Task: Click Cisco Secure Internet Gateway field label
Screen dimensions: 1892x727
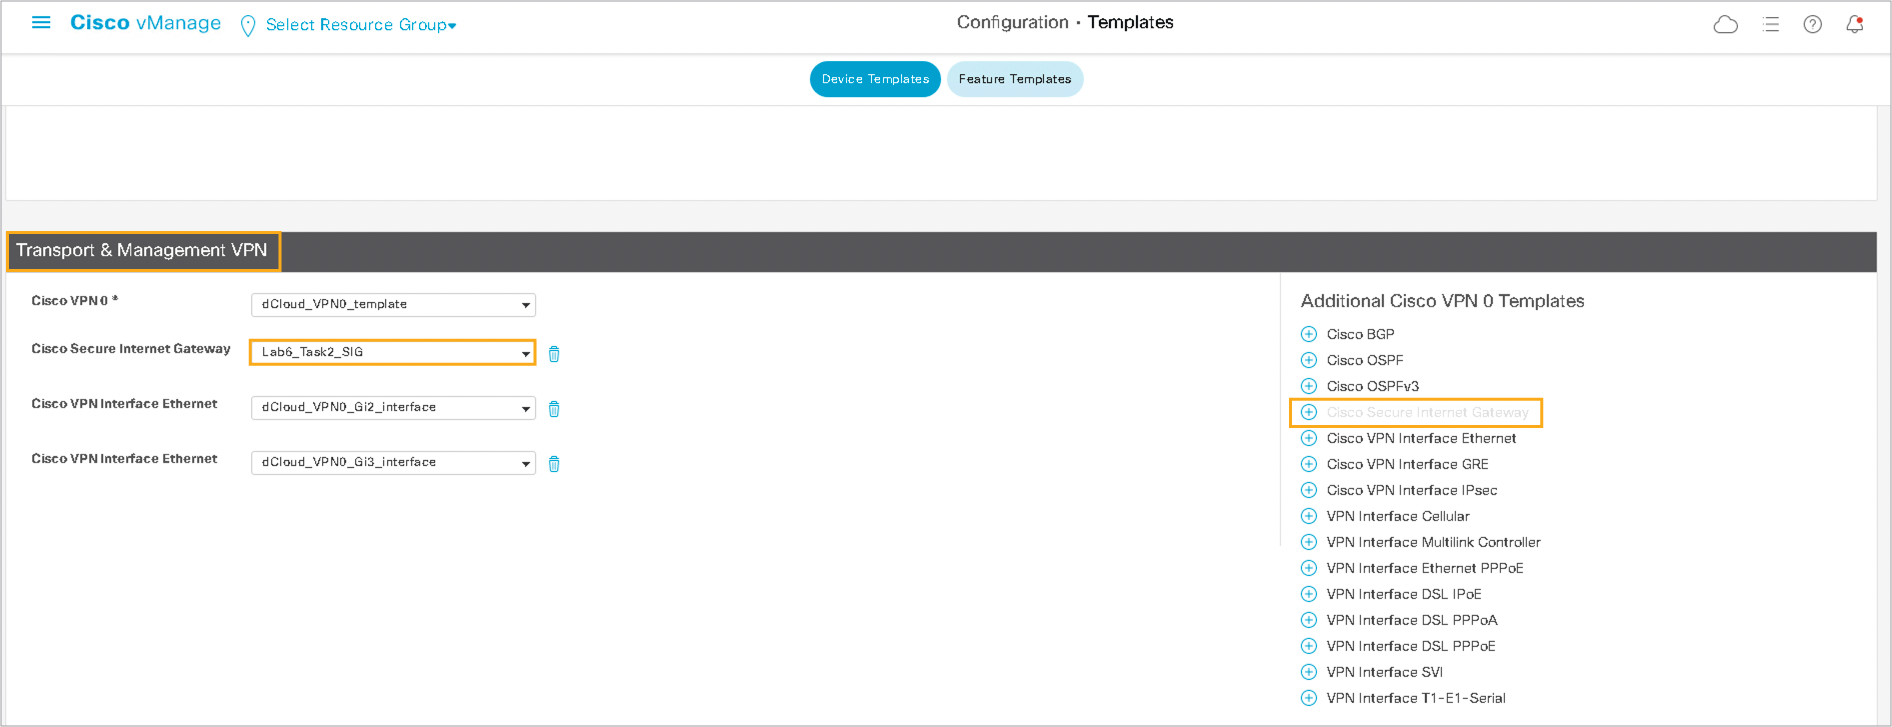Action: pyautogui.click(x=131, y=349)
